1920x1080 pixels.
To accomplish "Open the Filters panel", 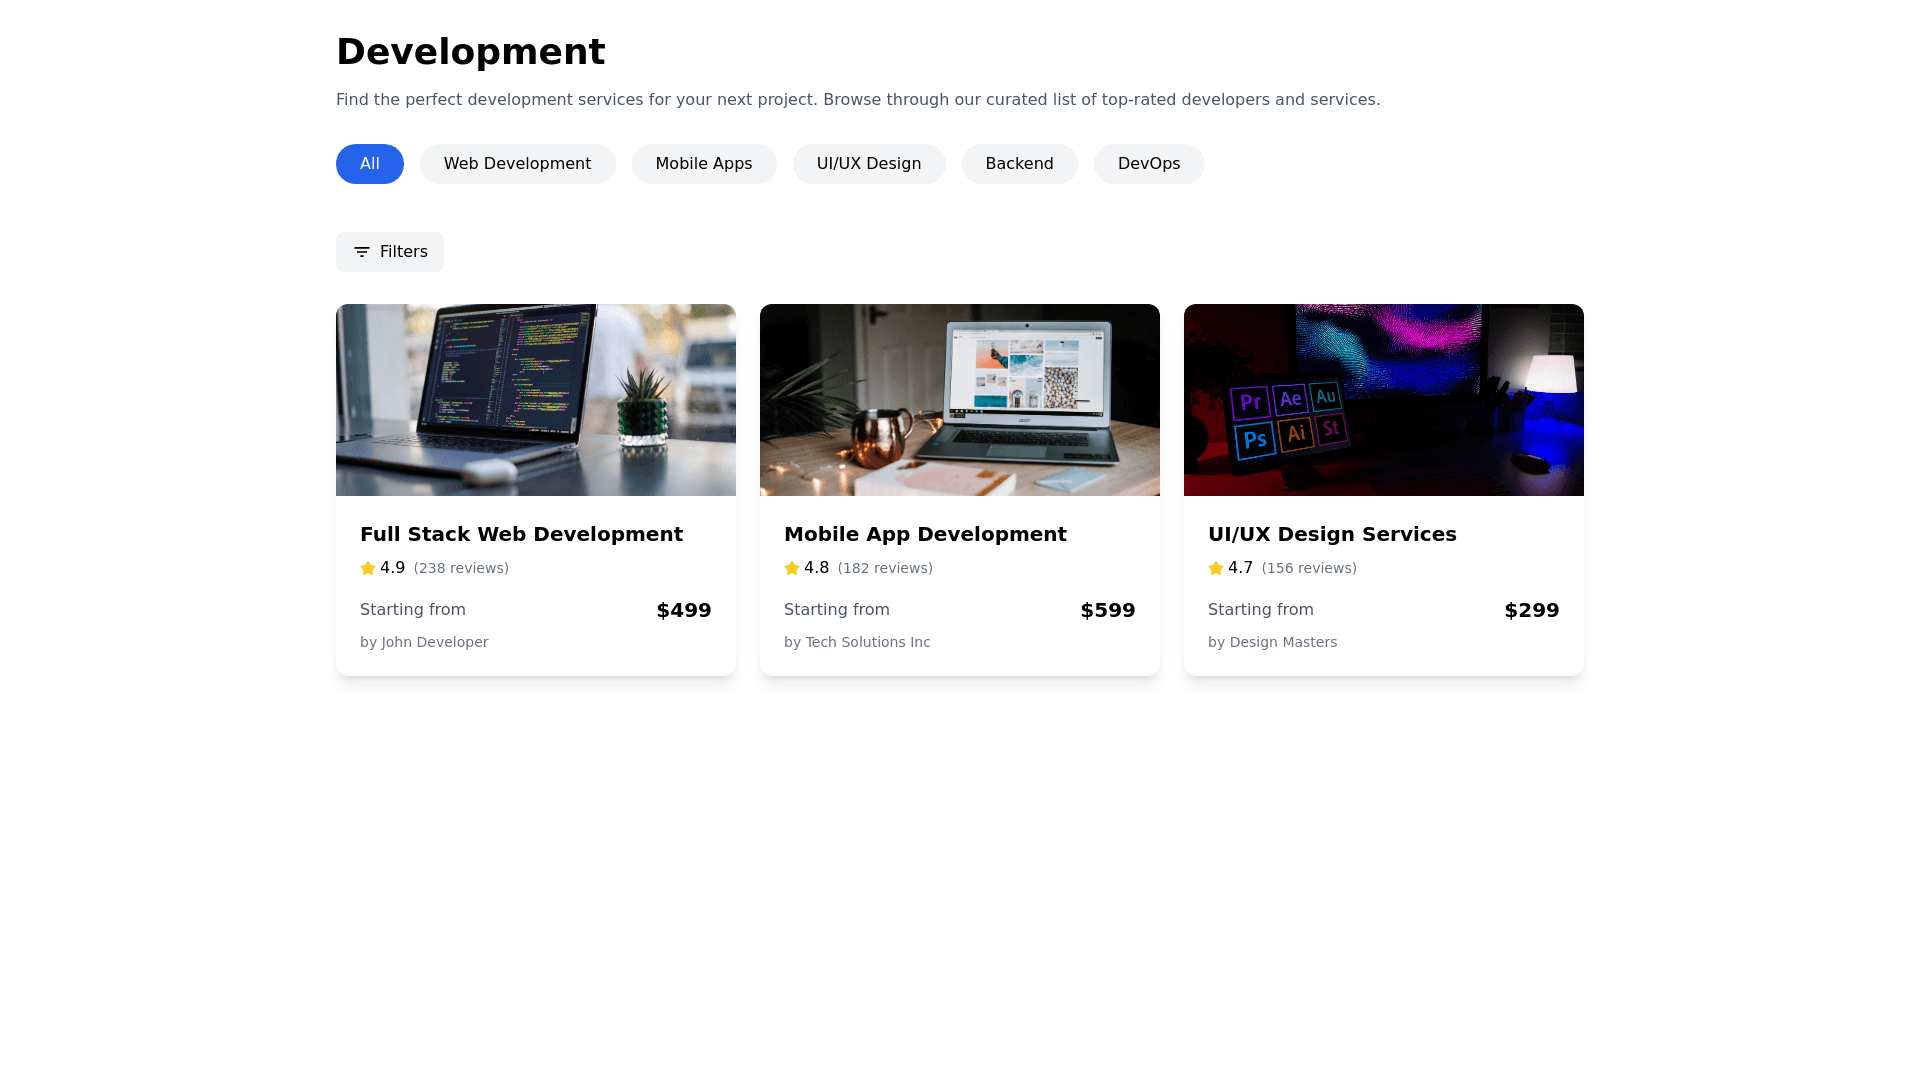I will point(390,252).
